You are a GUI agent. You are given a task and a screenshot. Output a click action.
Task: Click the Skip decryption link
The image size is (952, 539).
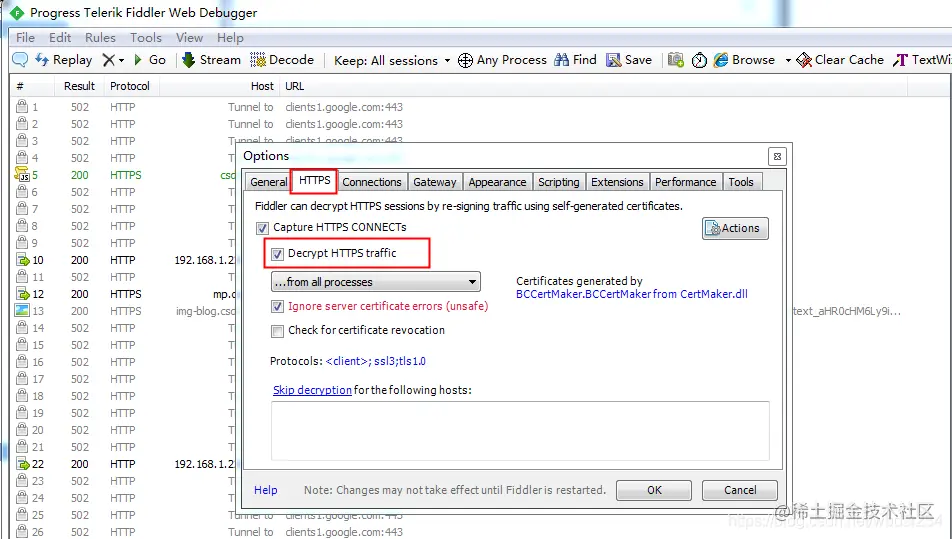312,390
